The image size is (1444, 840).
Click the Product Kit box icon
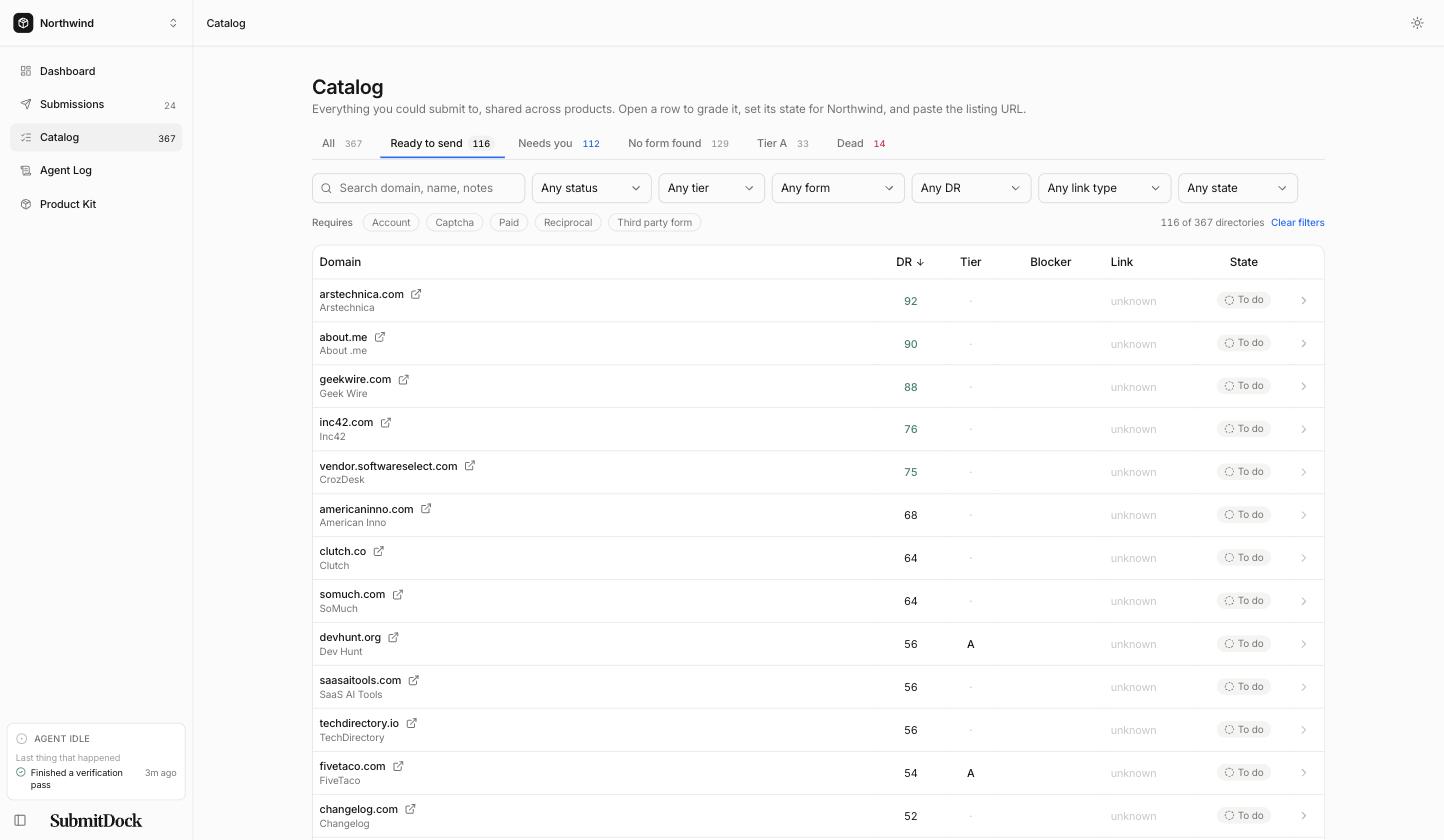tap(26, 204)
